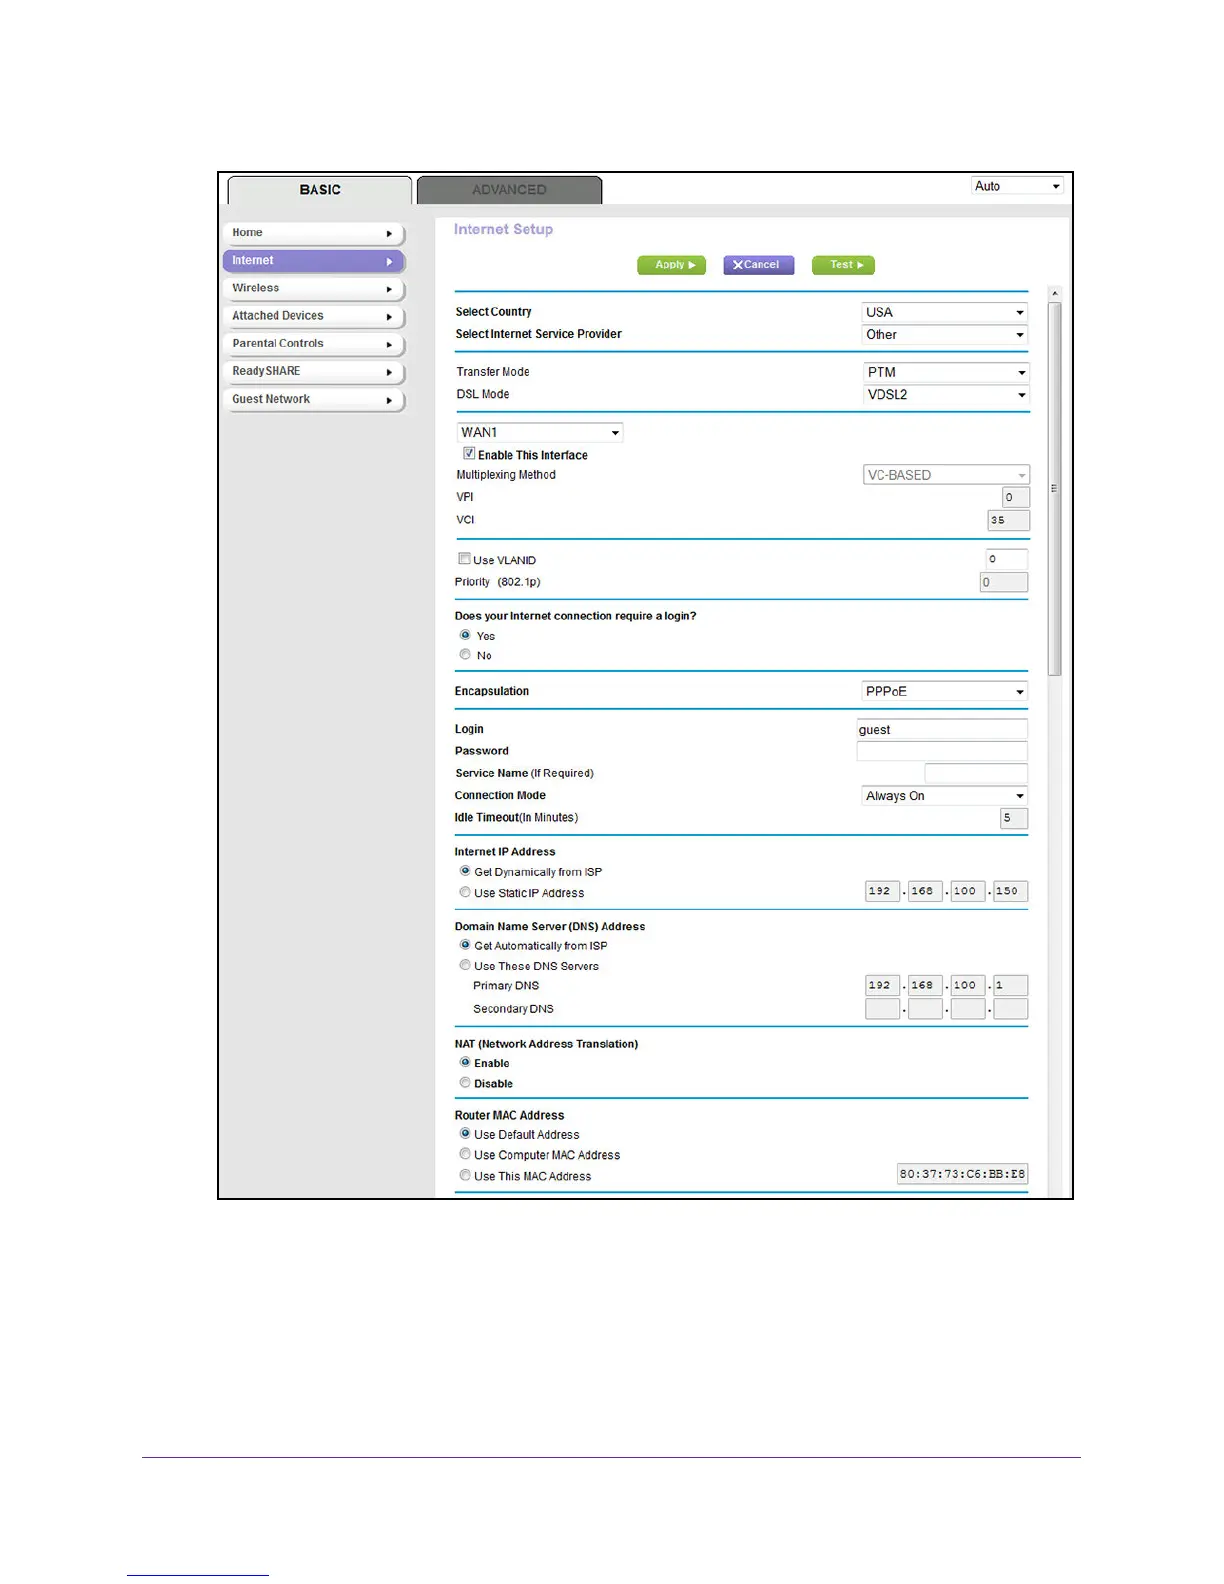The height and width of the screenshot is (1584, 1224).
Task: Open Parental Controls in sidebar
Action: click(x=313, y=344)
